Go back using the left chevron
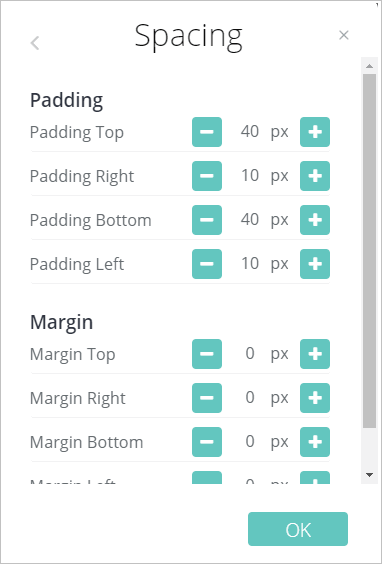 point(35,43)
